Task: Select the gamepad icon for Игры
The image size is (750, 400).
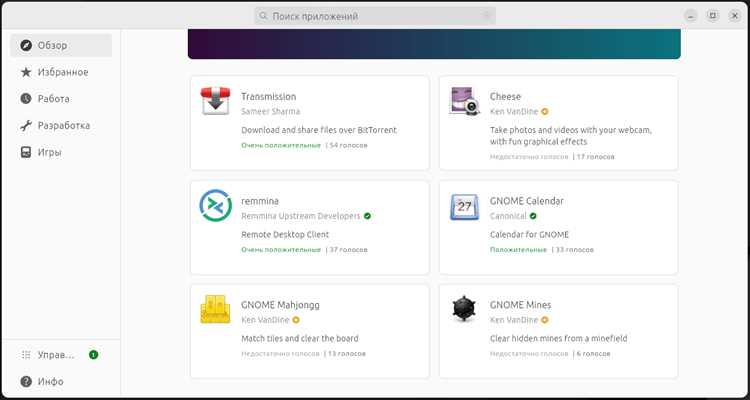Action: [26, 153]
